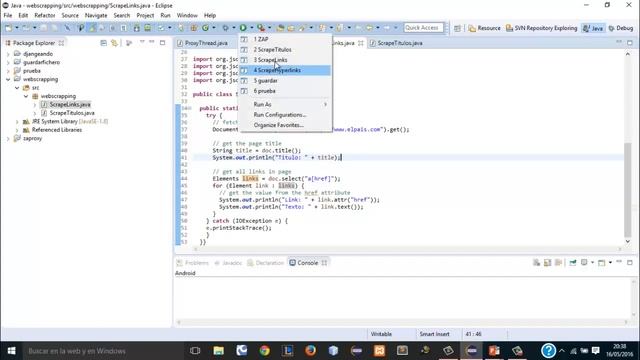This screenshot has width=640, height=360.
Task: Minimize the Package Explorer view
Action: tap(152, 42)
